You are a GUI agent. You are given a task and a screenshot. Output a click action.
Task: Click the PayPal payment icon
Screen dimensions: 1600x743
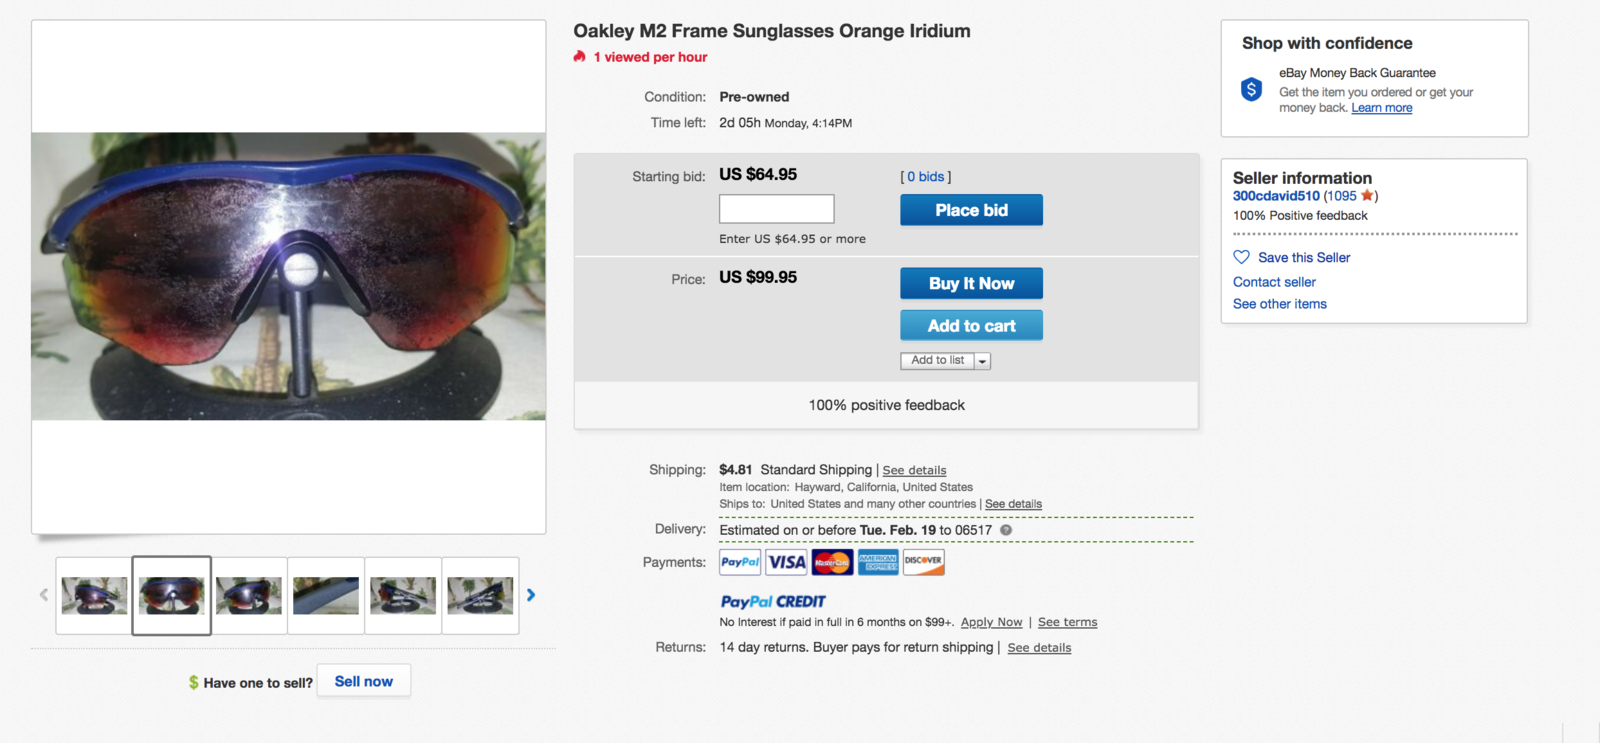(740, 562)
